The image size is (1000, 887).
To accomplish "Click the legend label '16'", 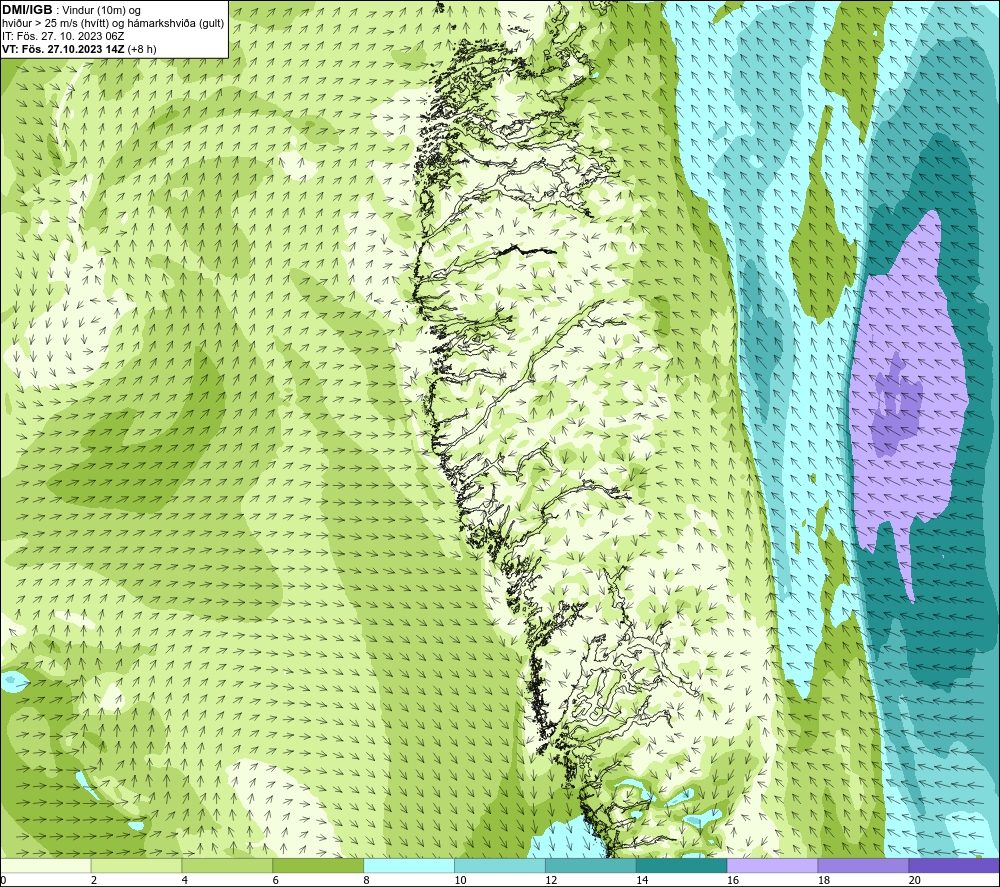I will point(733,881).
